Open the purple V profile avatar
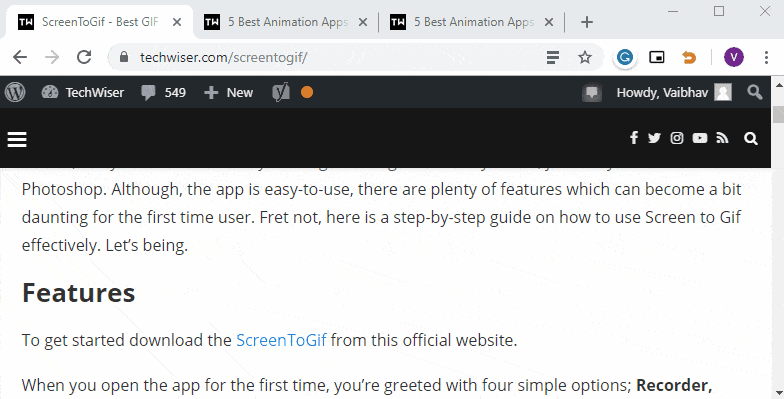This screenshot has width=784, height=399. pyautogui.click(x=734, y=58)
